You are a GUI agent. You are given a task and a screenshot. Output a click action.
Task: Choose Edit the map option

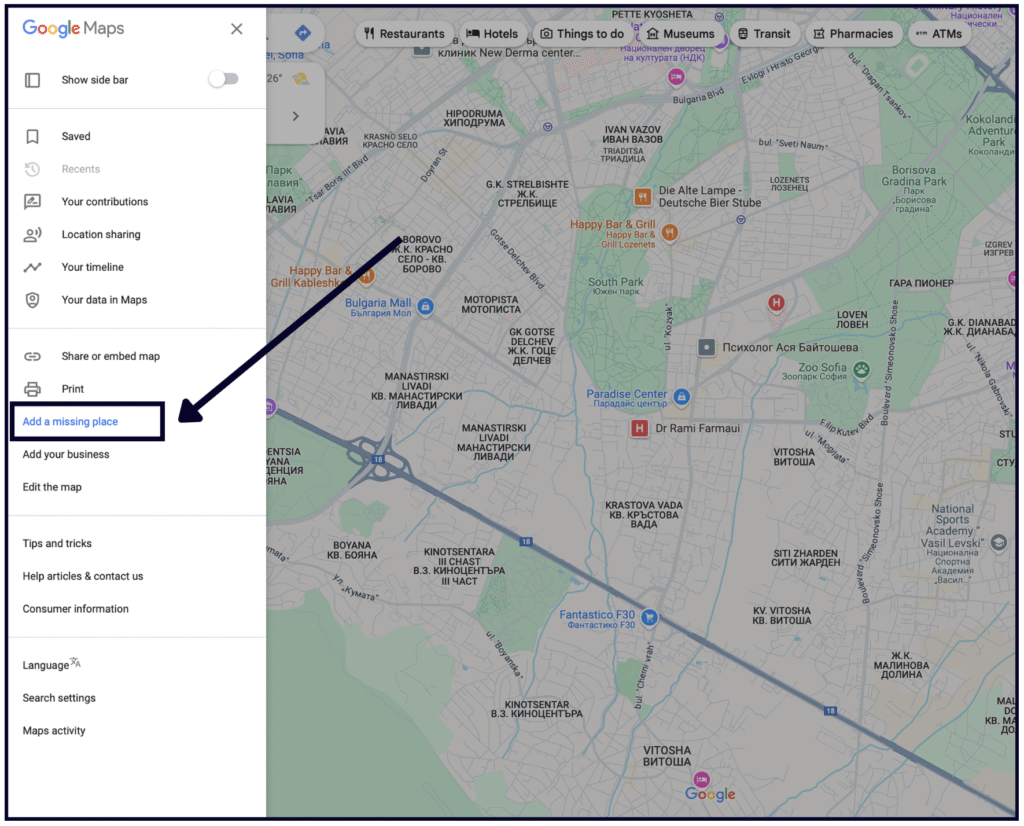[x=52, y=488]
